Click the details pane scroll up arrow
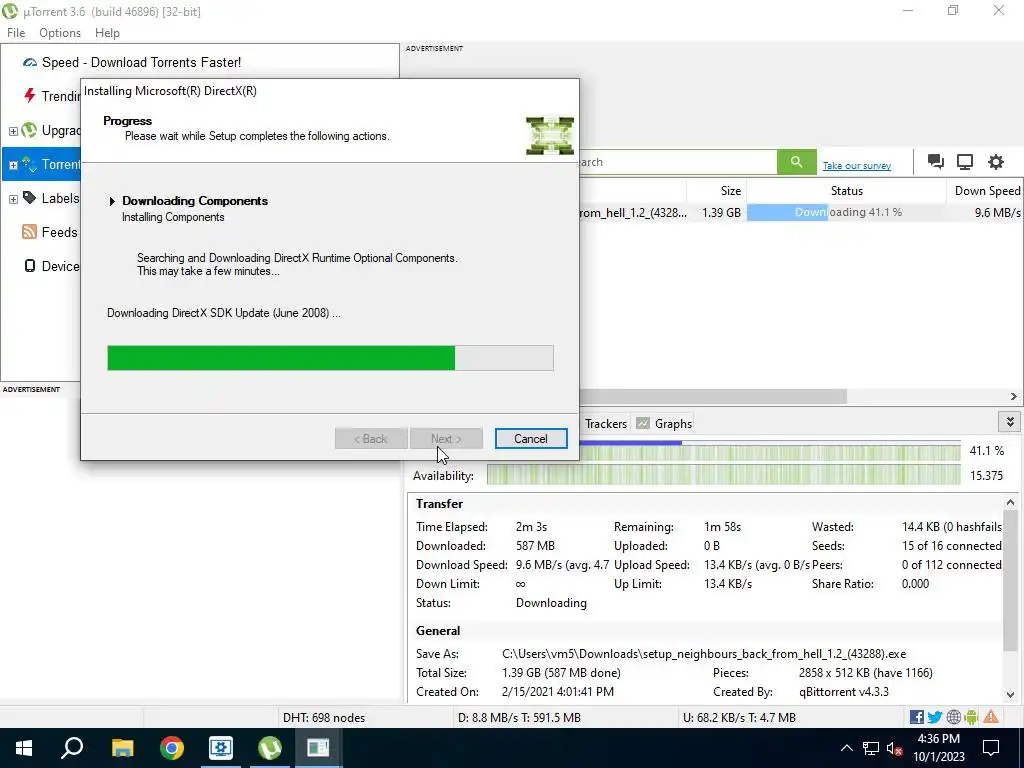Image resolution: width=1024 pixels, height=768 pixels. click(x=1010, y=502)
